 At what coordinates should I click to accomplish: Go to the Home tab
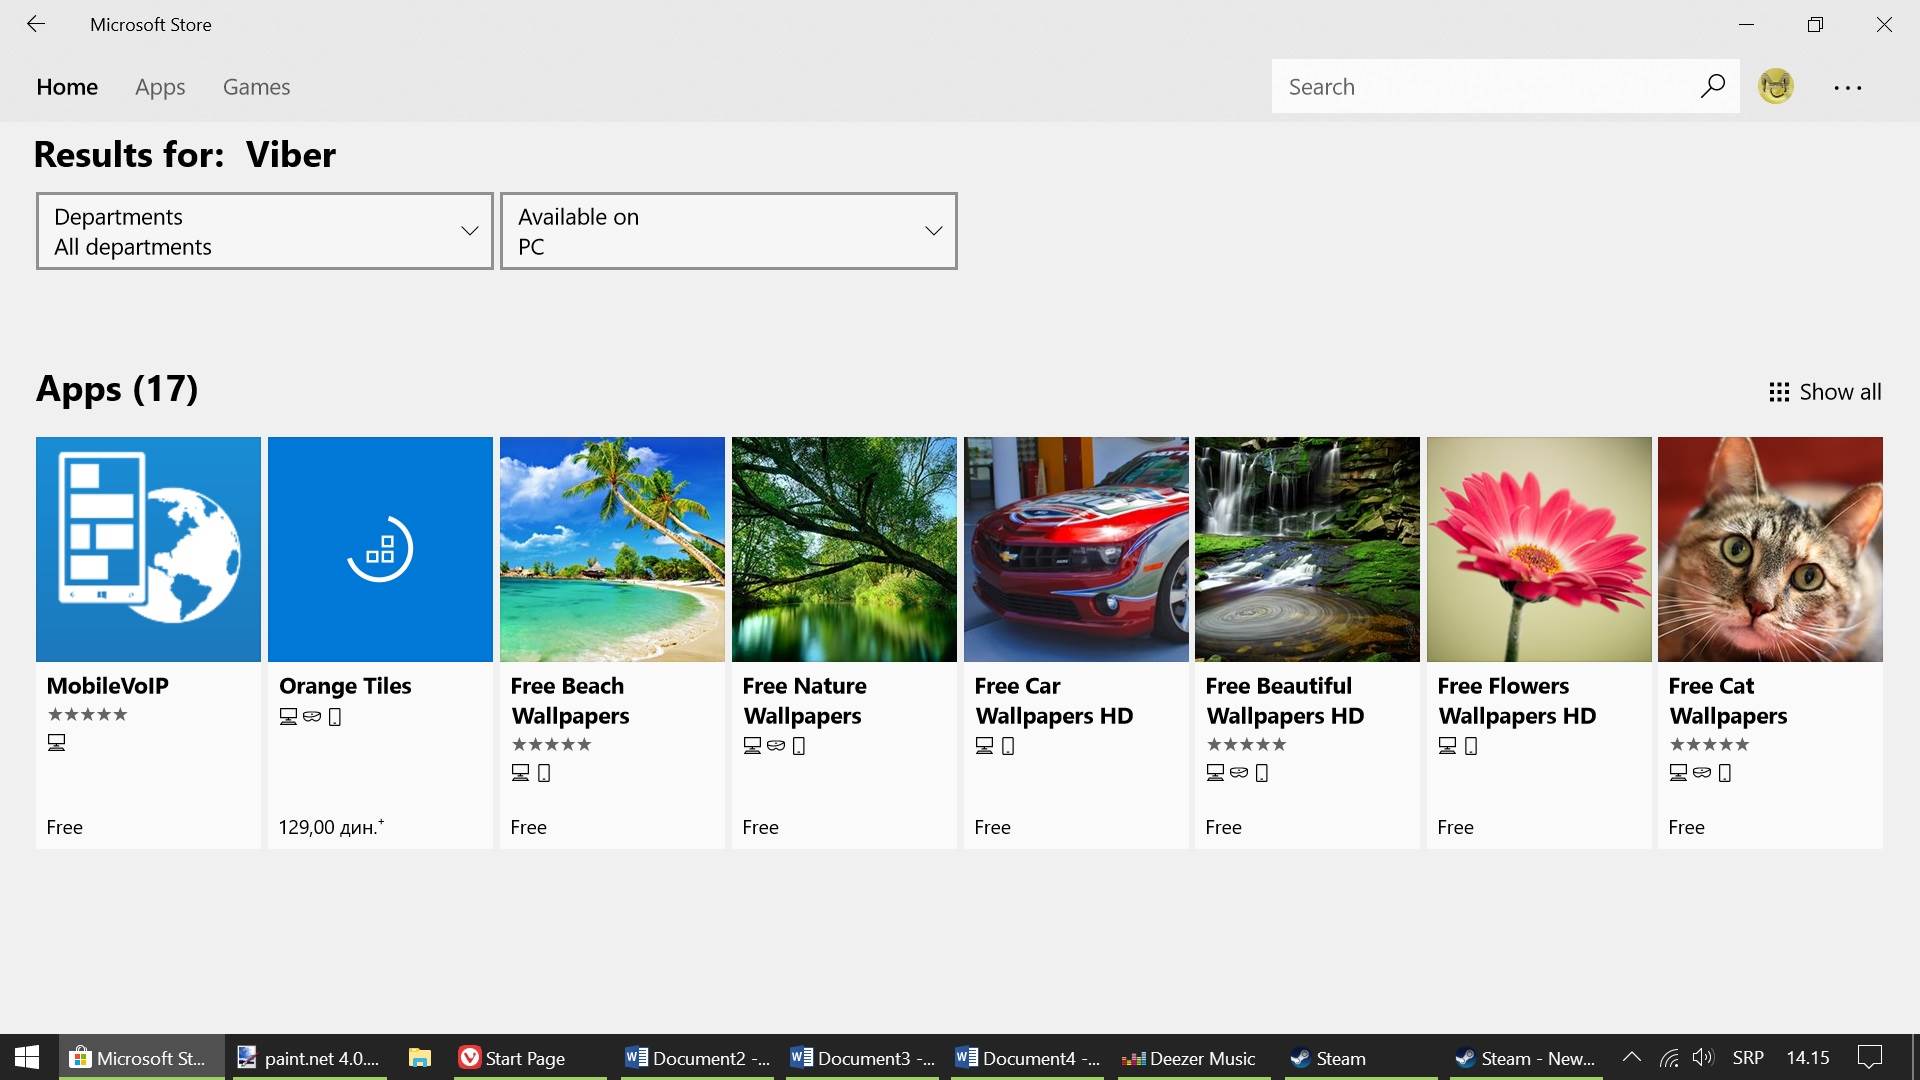(x=67, y=87)
